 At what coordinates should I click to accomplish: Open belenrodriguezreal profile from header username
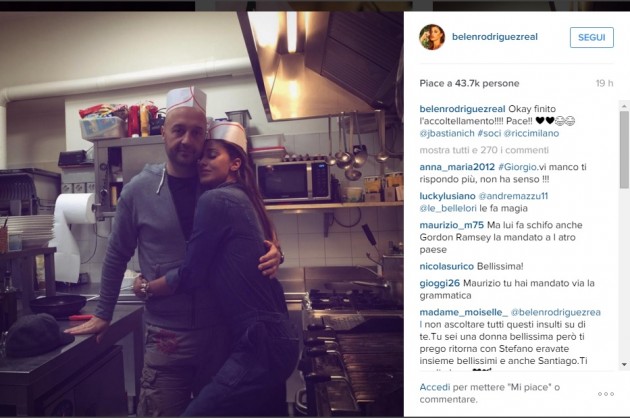point(495,37)
